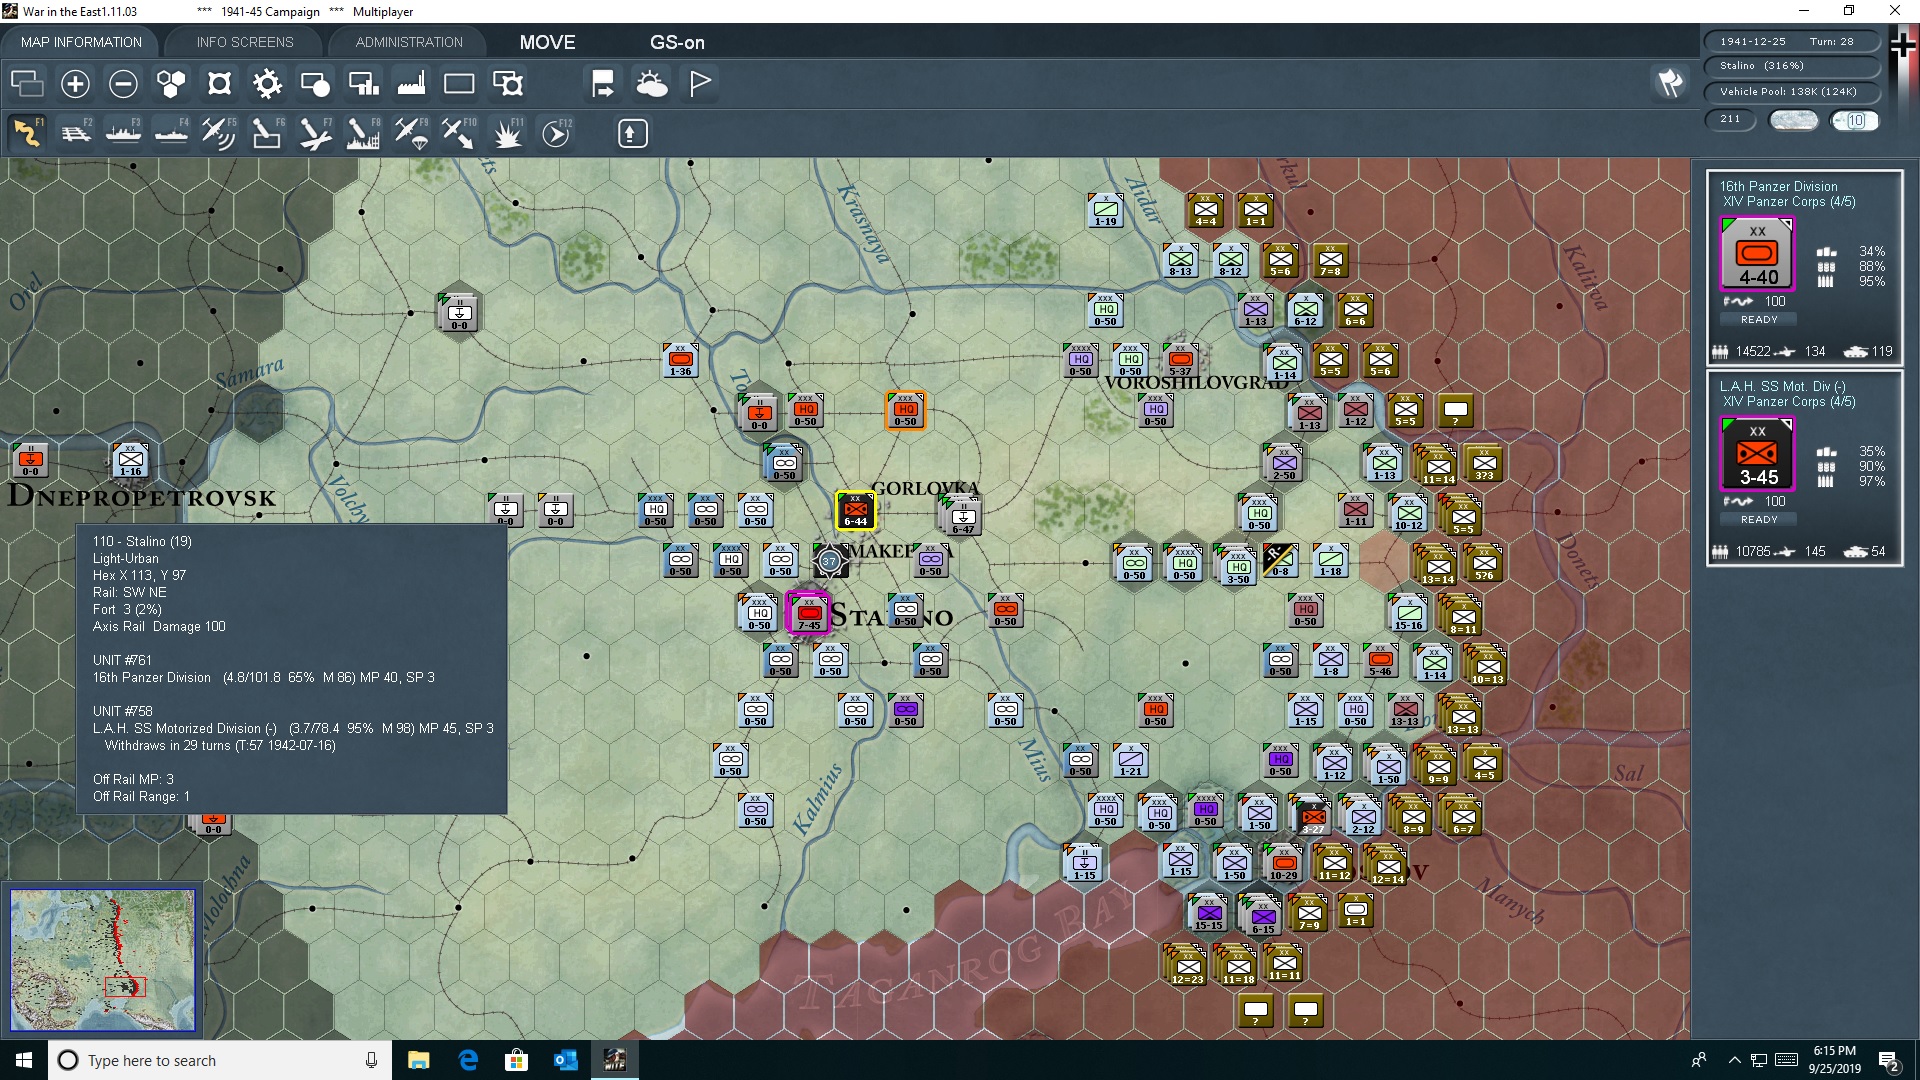Select bomb city mode F8
Screen dimensions: 1920x1080
click(363, 133)
